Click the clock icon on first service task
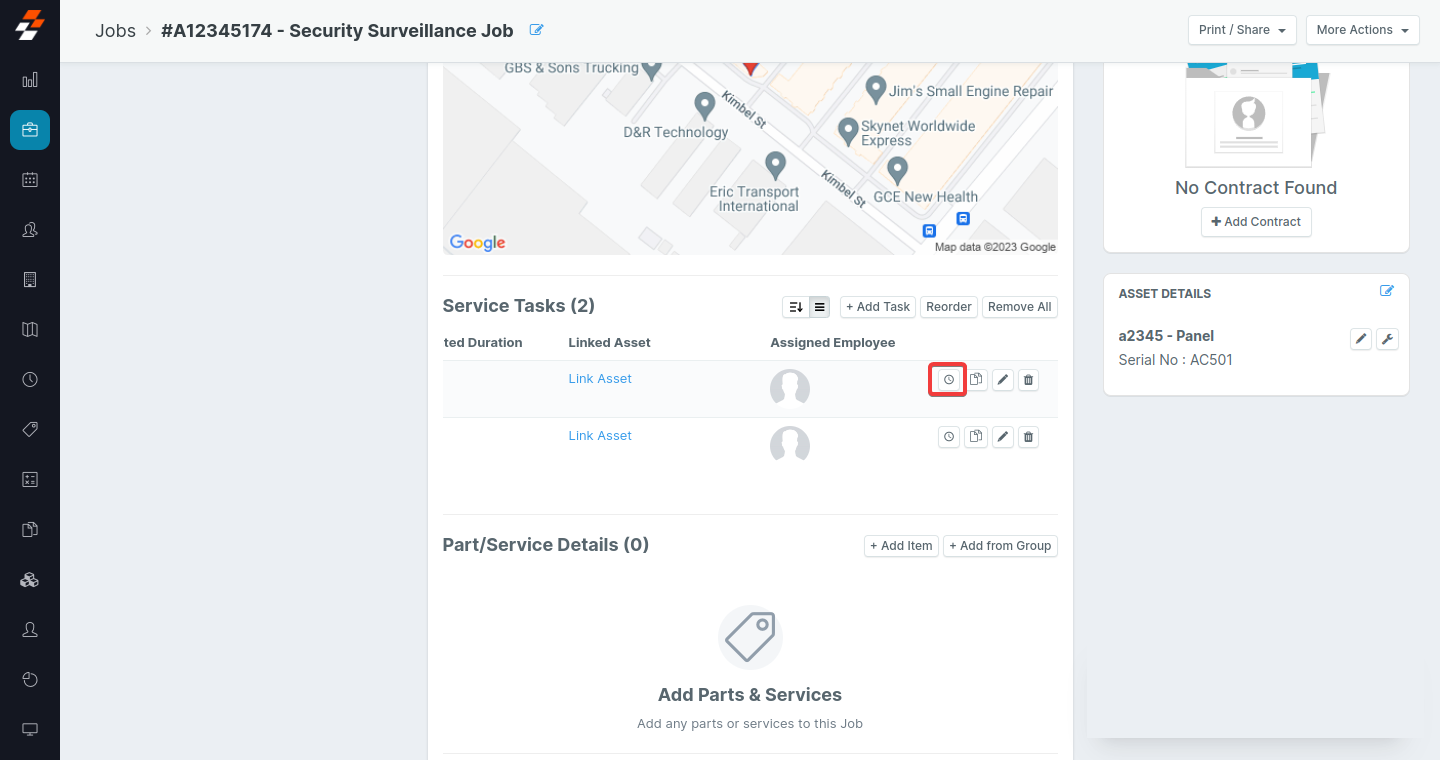 (x=948, y=380)
